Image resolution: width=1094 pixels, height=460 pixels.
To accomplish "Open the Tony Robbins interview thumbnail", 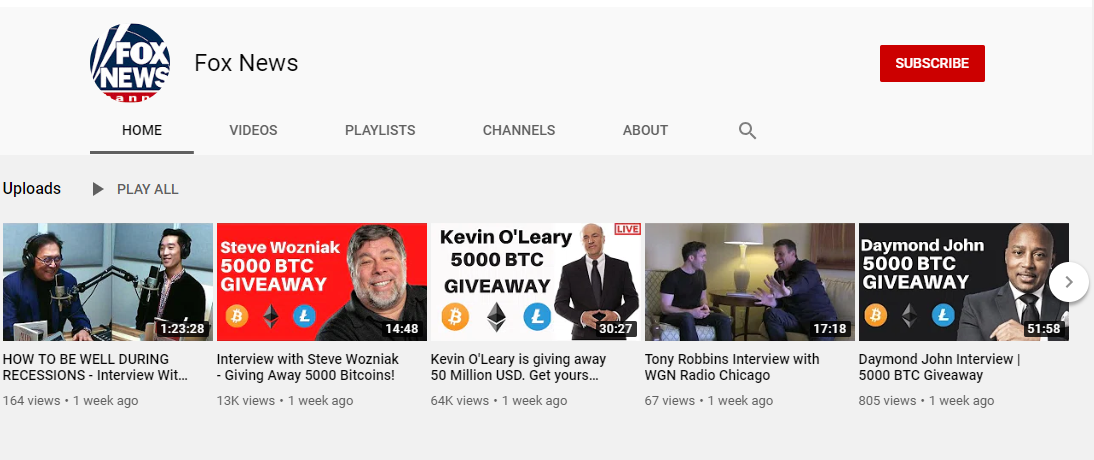I will pyautogui.click(x=749, y=282).
